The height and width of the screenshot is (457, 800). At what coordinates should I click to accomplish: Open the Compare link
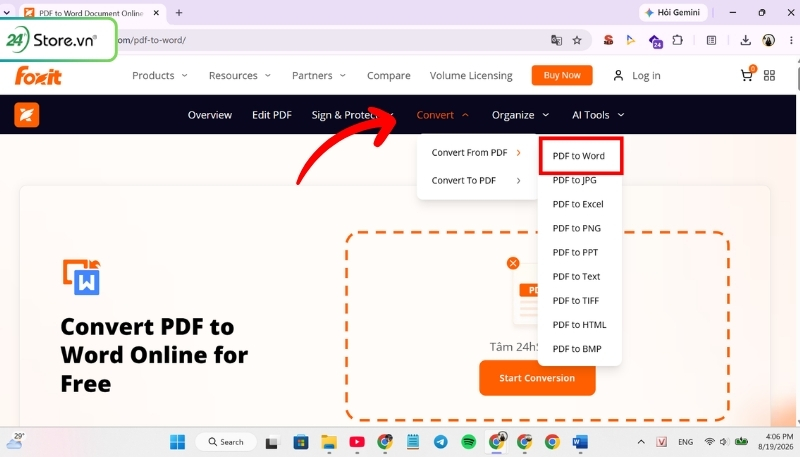tap(389, 75)
